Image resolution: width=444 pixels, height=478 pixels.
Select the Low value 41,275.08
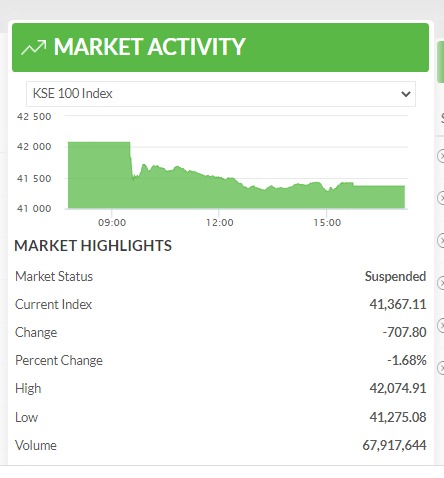pos(398,417)
